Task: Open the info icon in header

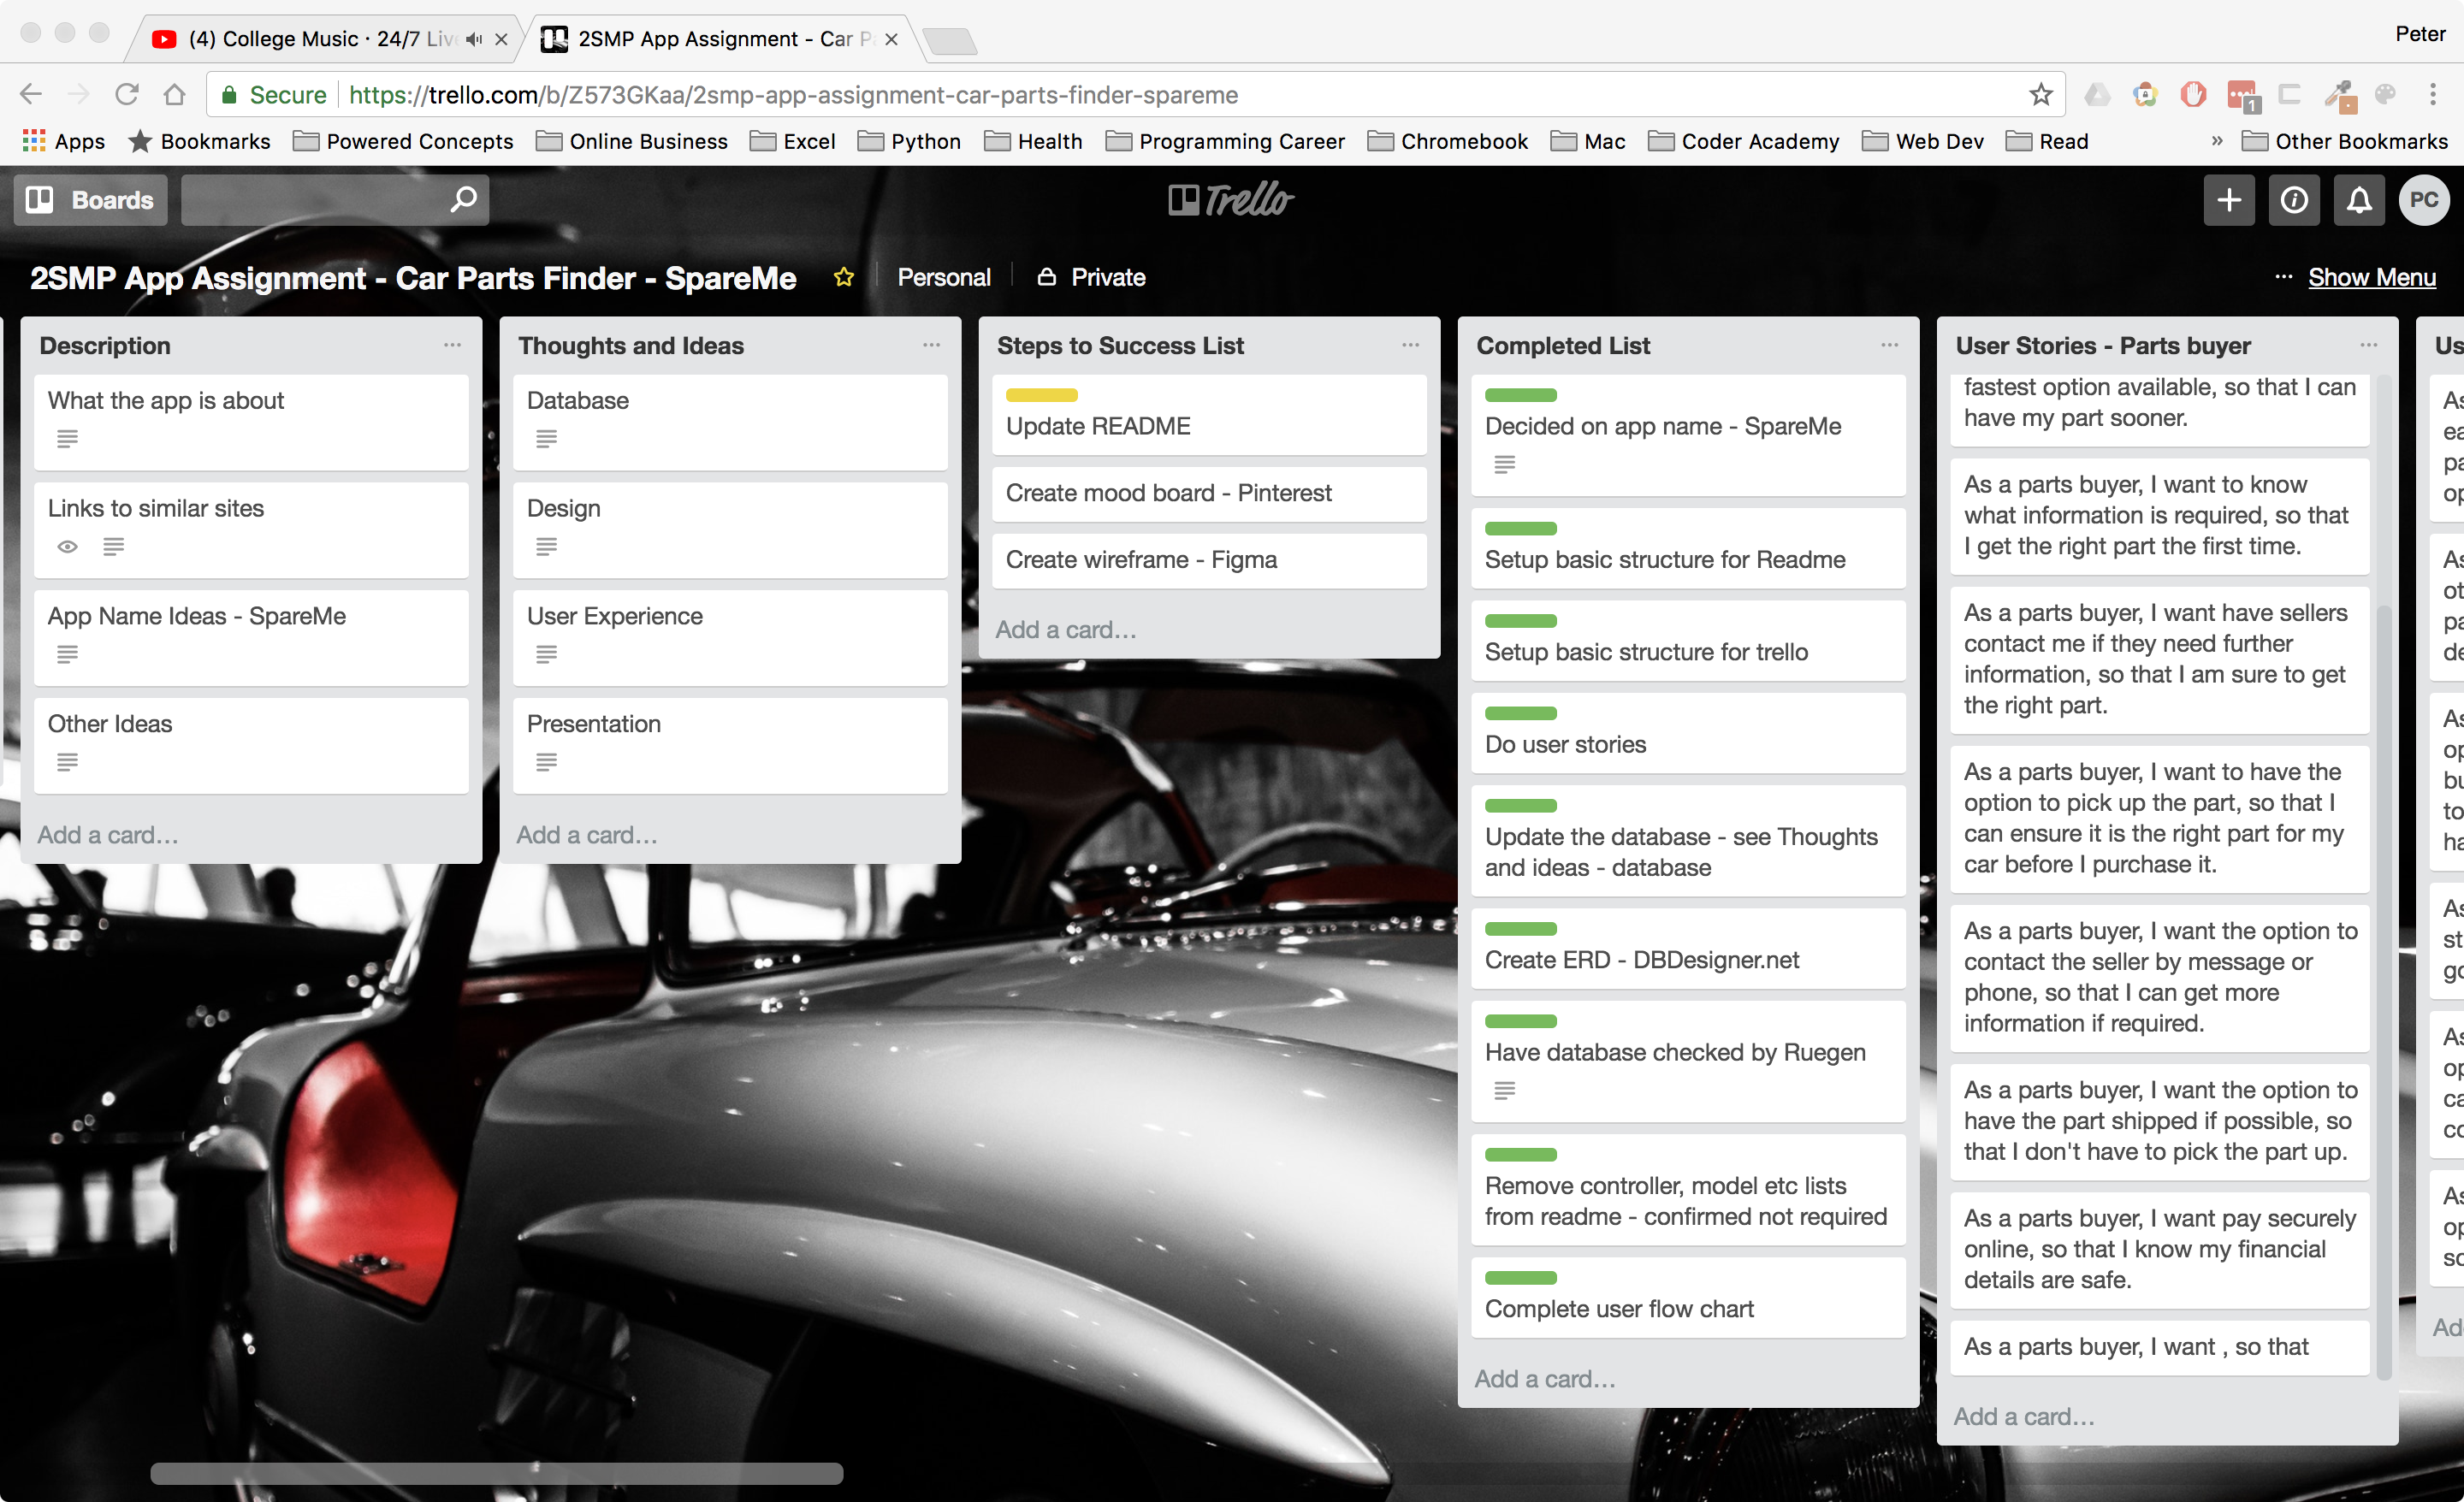Action: tap(2293, 200)
